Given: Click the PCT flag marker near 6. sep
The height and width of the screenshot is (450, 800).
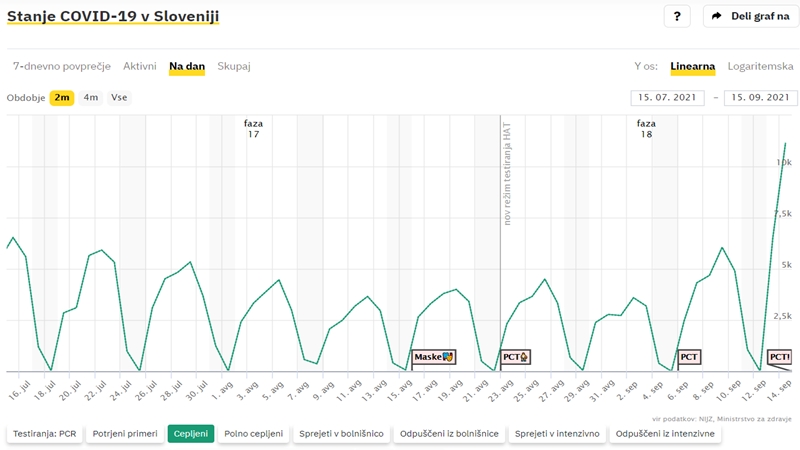Looking at the screenshot, I should [689, 357].
